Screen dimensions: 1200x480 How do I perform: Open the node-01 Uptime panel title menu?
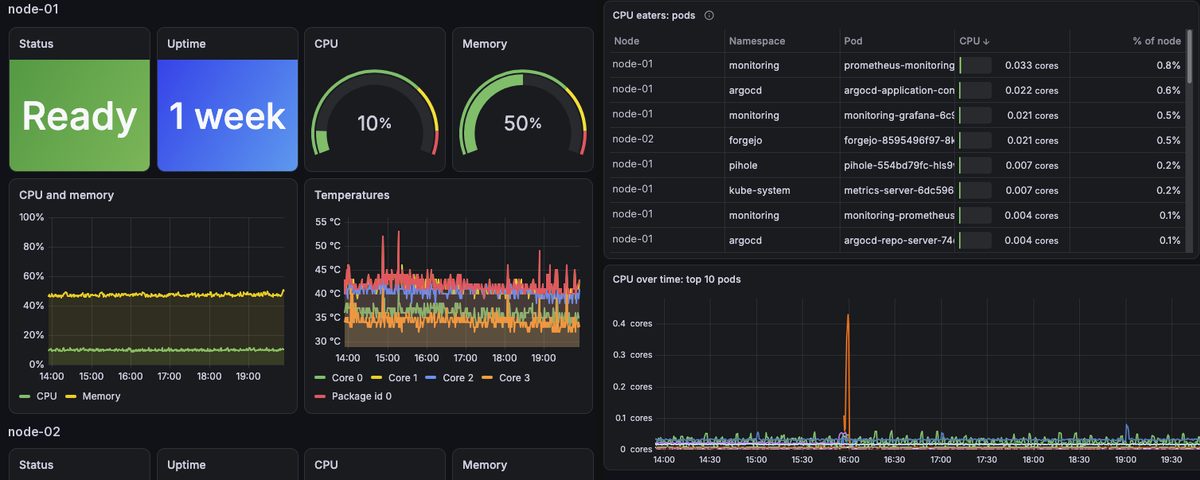pos(186,44)
